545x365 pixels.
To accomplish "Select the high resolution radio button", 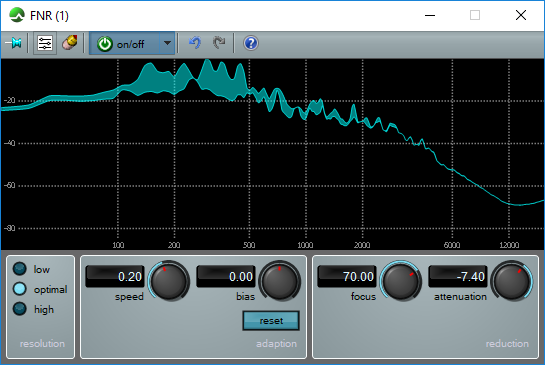I will [x=19, y=309].
